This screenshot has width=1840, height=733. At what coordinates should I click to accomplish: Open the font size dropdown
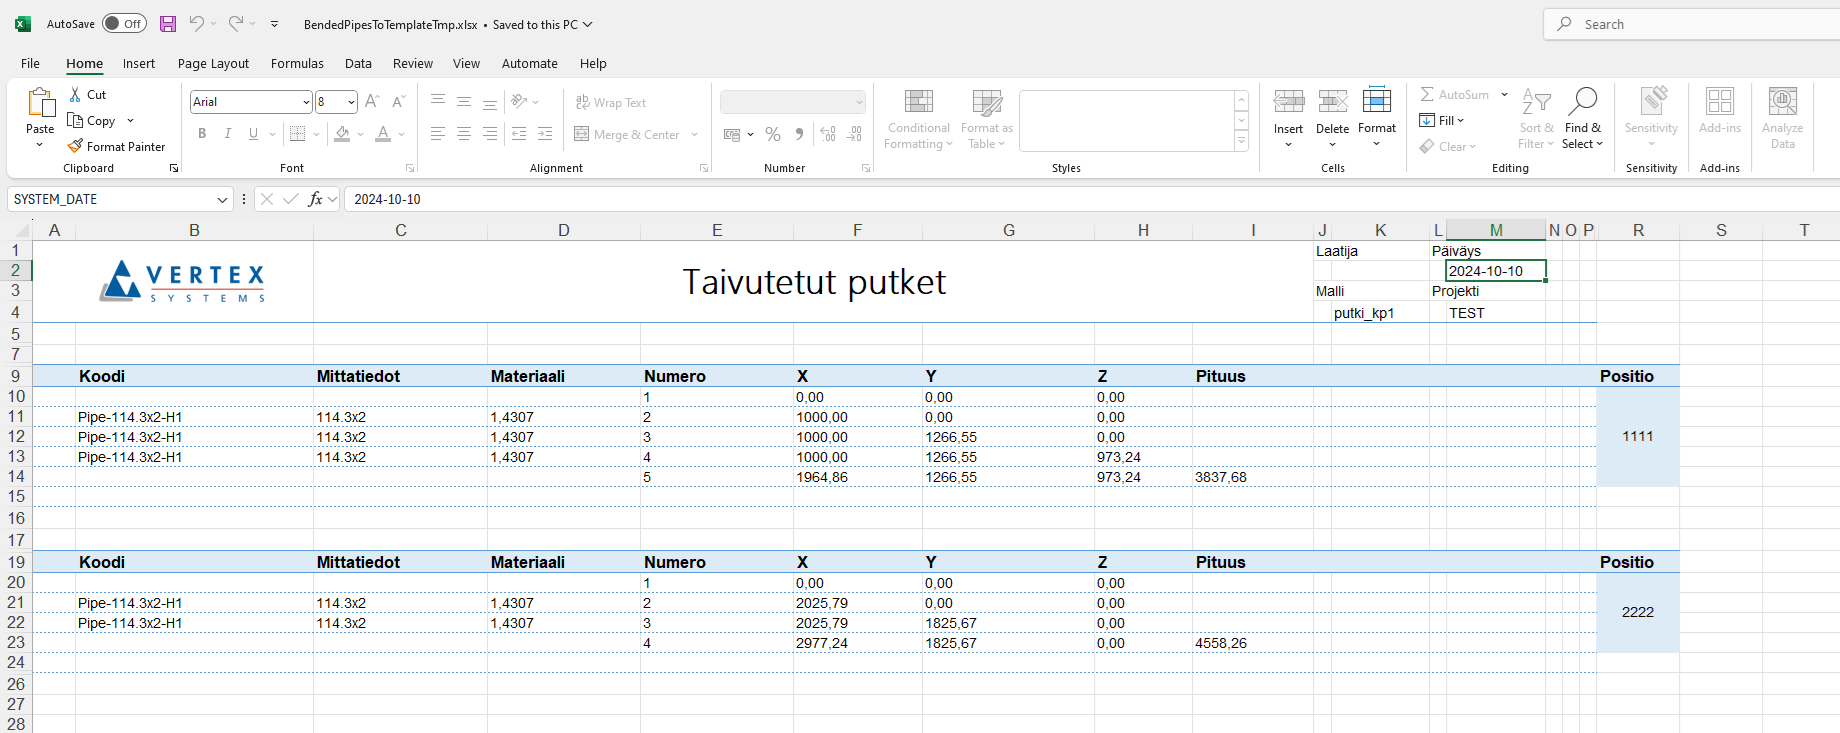[x=351, y=102]
